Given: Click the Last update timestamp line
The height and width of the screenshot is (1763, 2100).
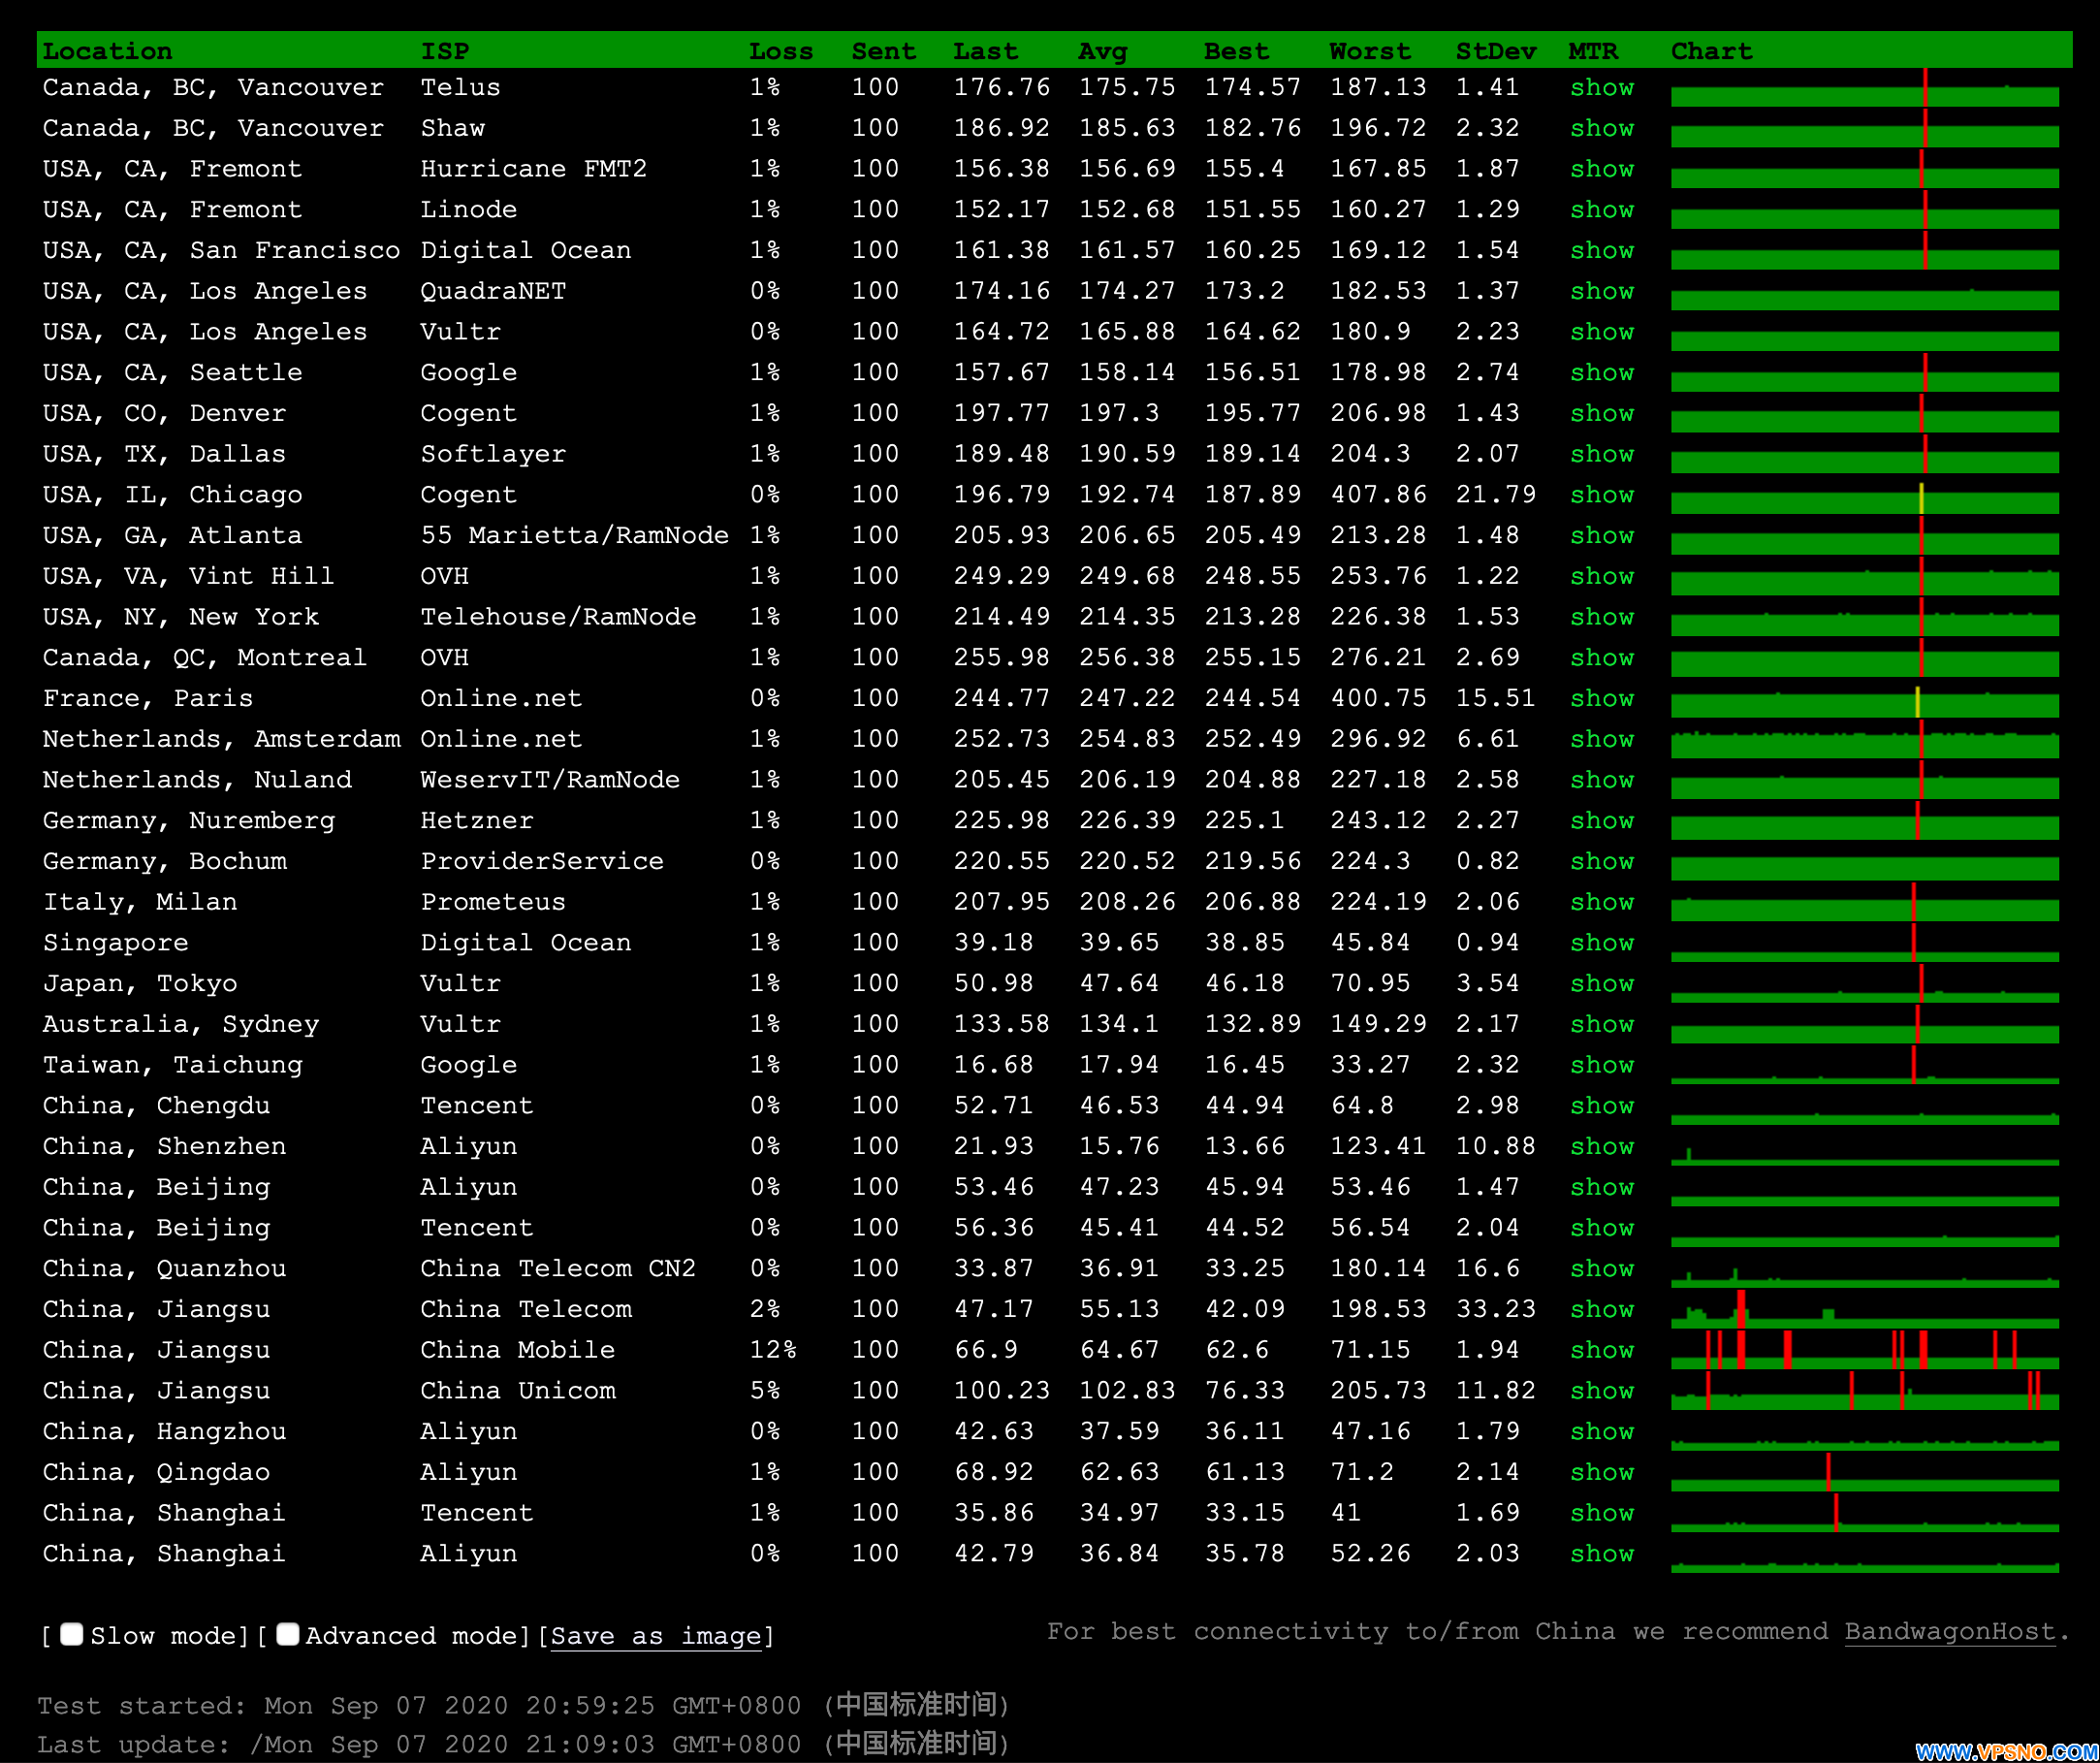Looking at the screenshot, I should [523, 1744].
